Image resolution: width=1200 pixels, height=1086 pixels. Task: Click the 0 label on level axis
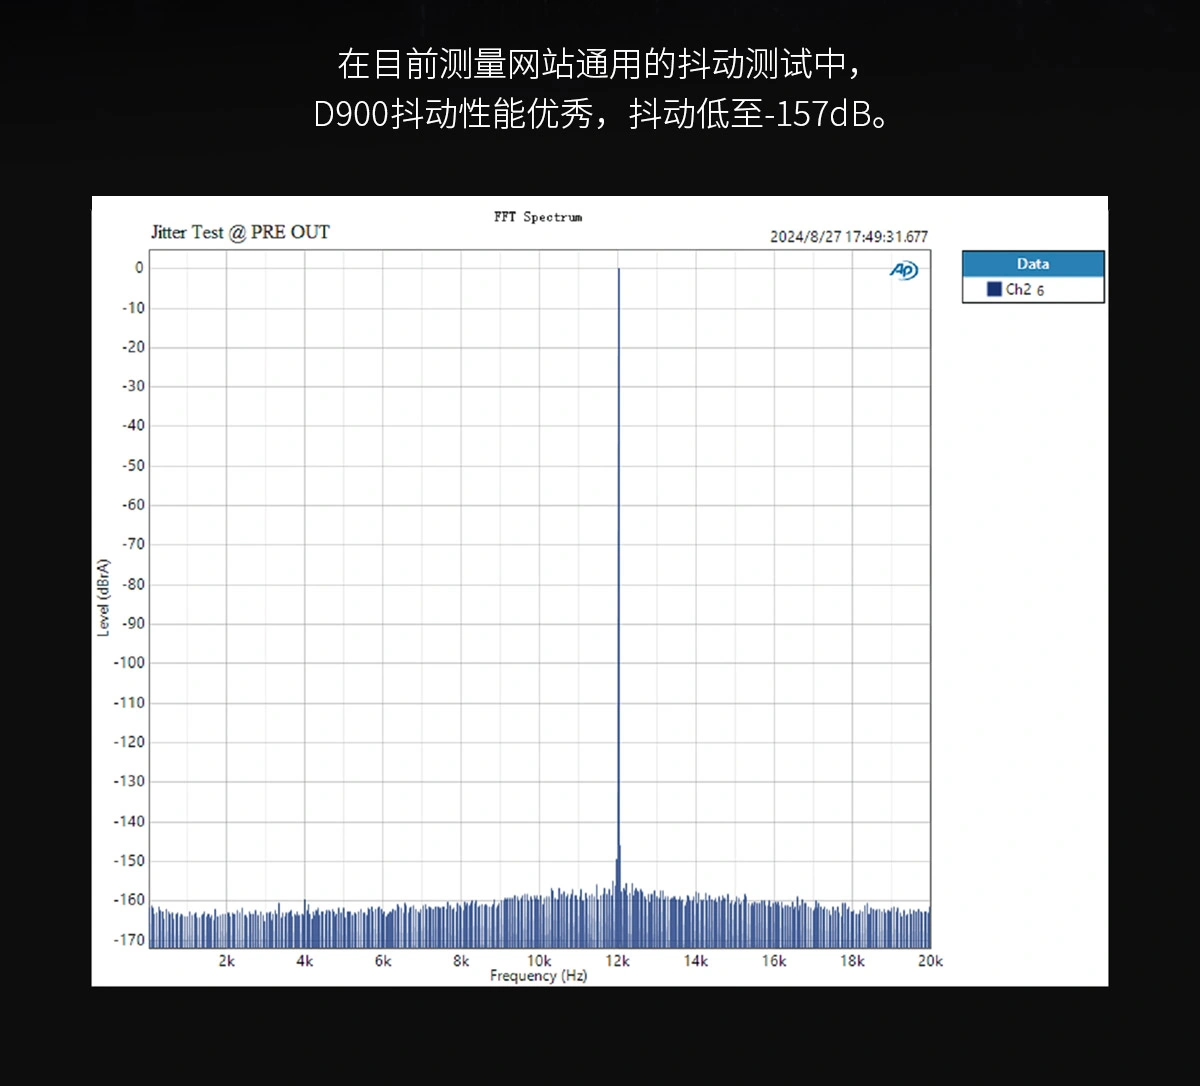point(139,268)
